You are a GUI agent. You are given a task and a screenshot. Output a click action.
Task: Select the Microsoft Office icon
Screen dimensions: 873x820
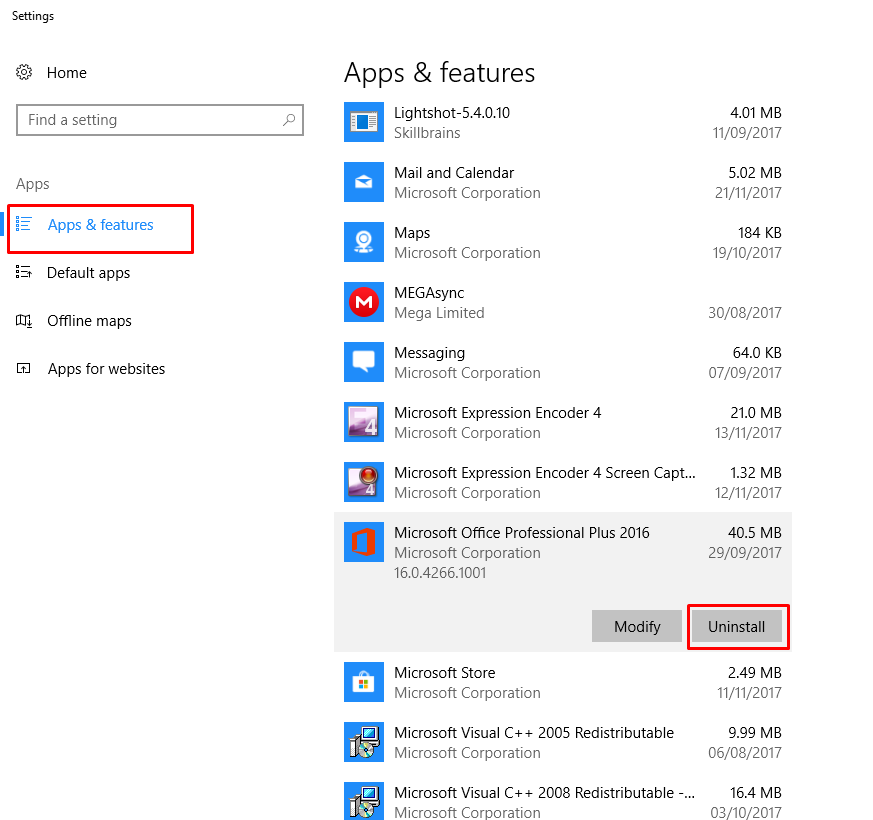point(364,542)
